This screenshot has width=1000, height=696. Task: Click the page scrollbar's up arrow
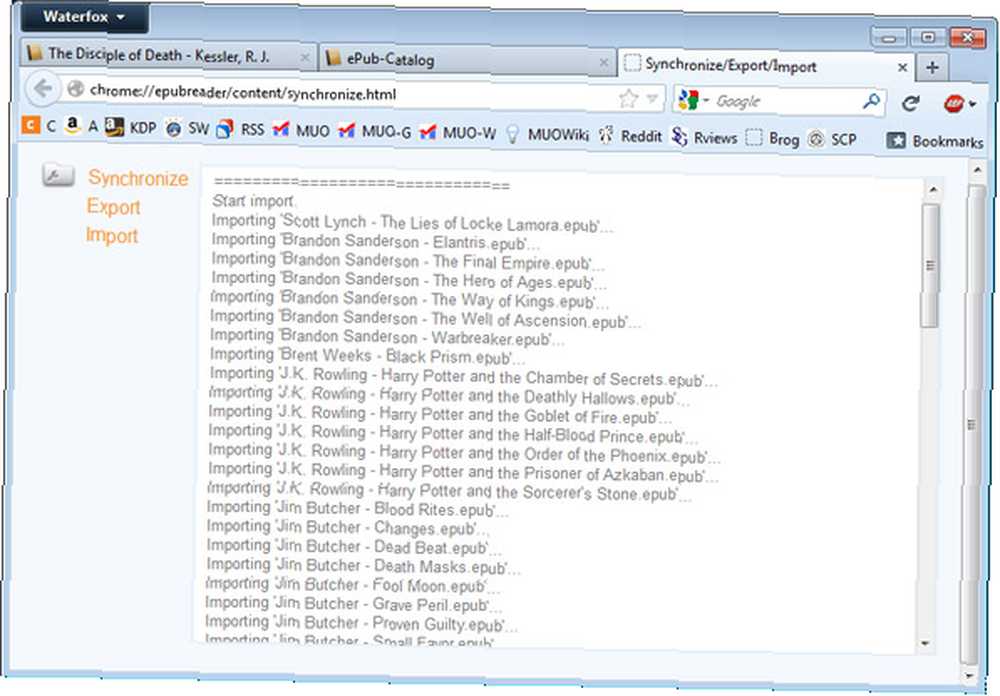[977, 170]
